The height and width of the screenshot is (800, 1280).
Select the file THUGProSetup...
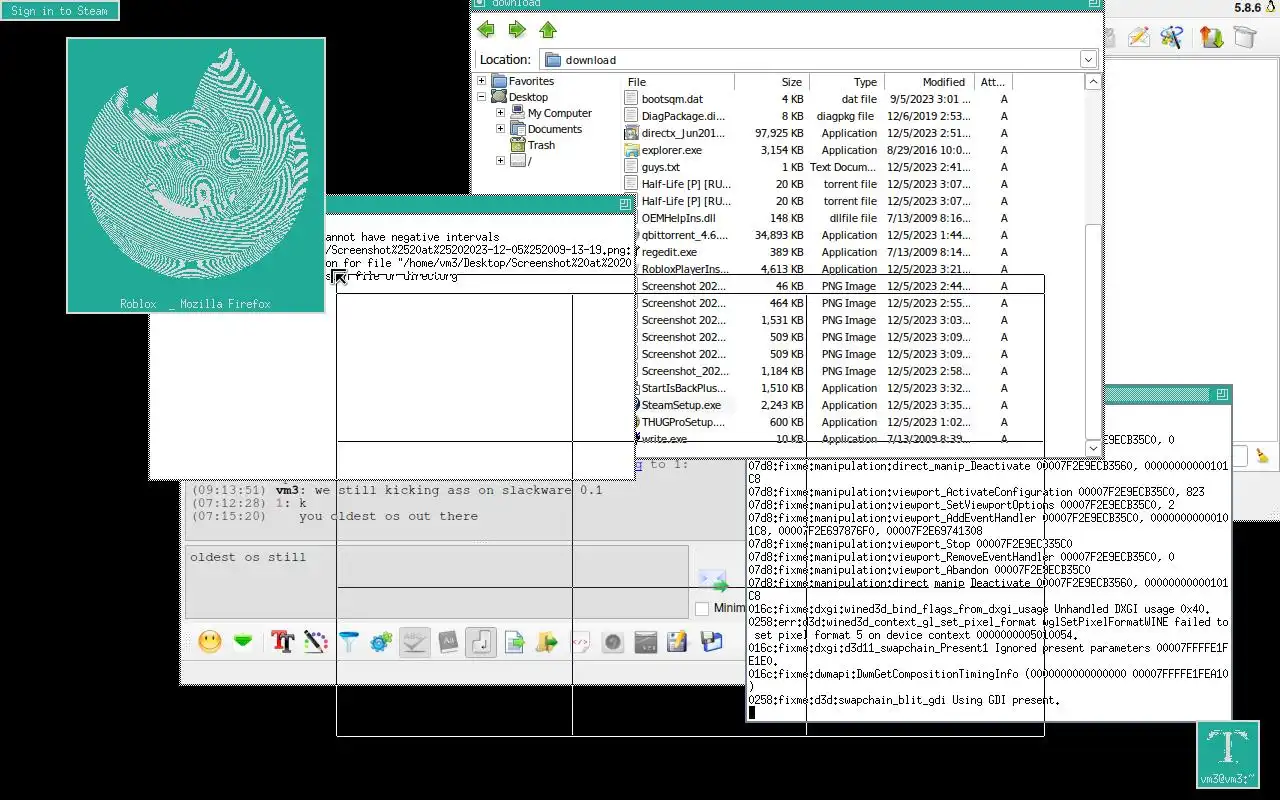pos(684,422)
